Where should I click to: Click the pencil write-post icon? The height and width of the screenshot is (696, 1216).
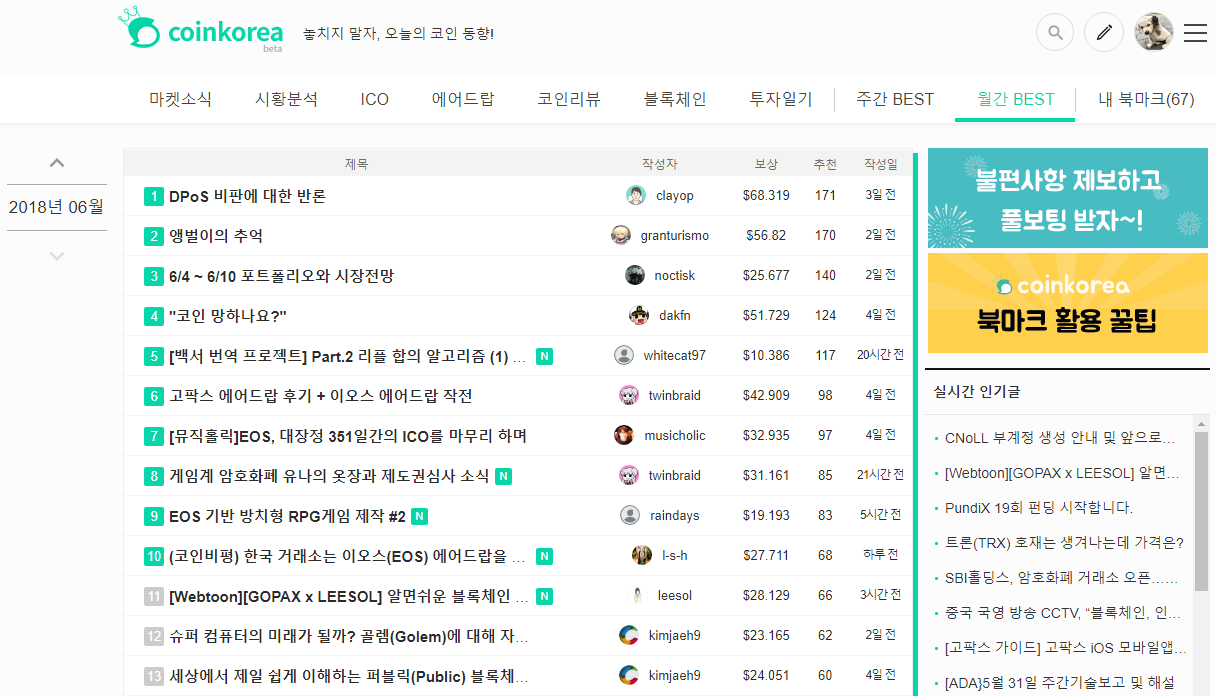pyautogui.click(x=1104, y=32)
